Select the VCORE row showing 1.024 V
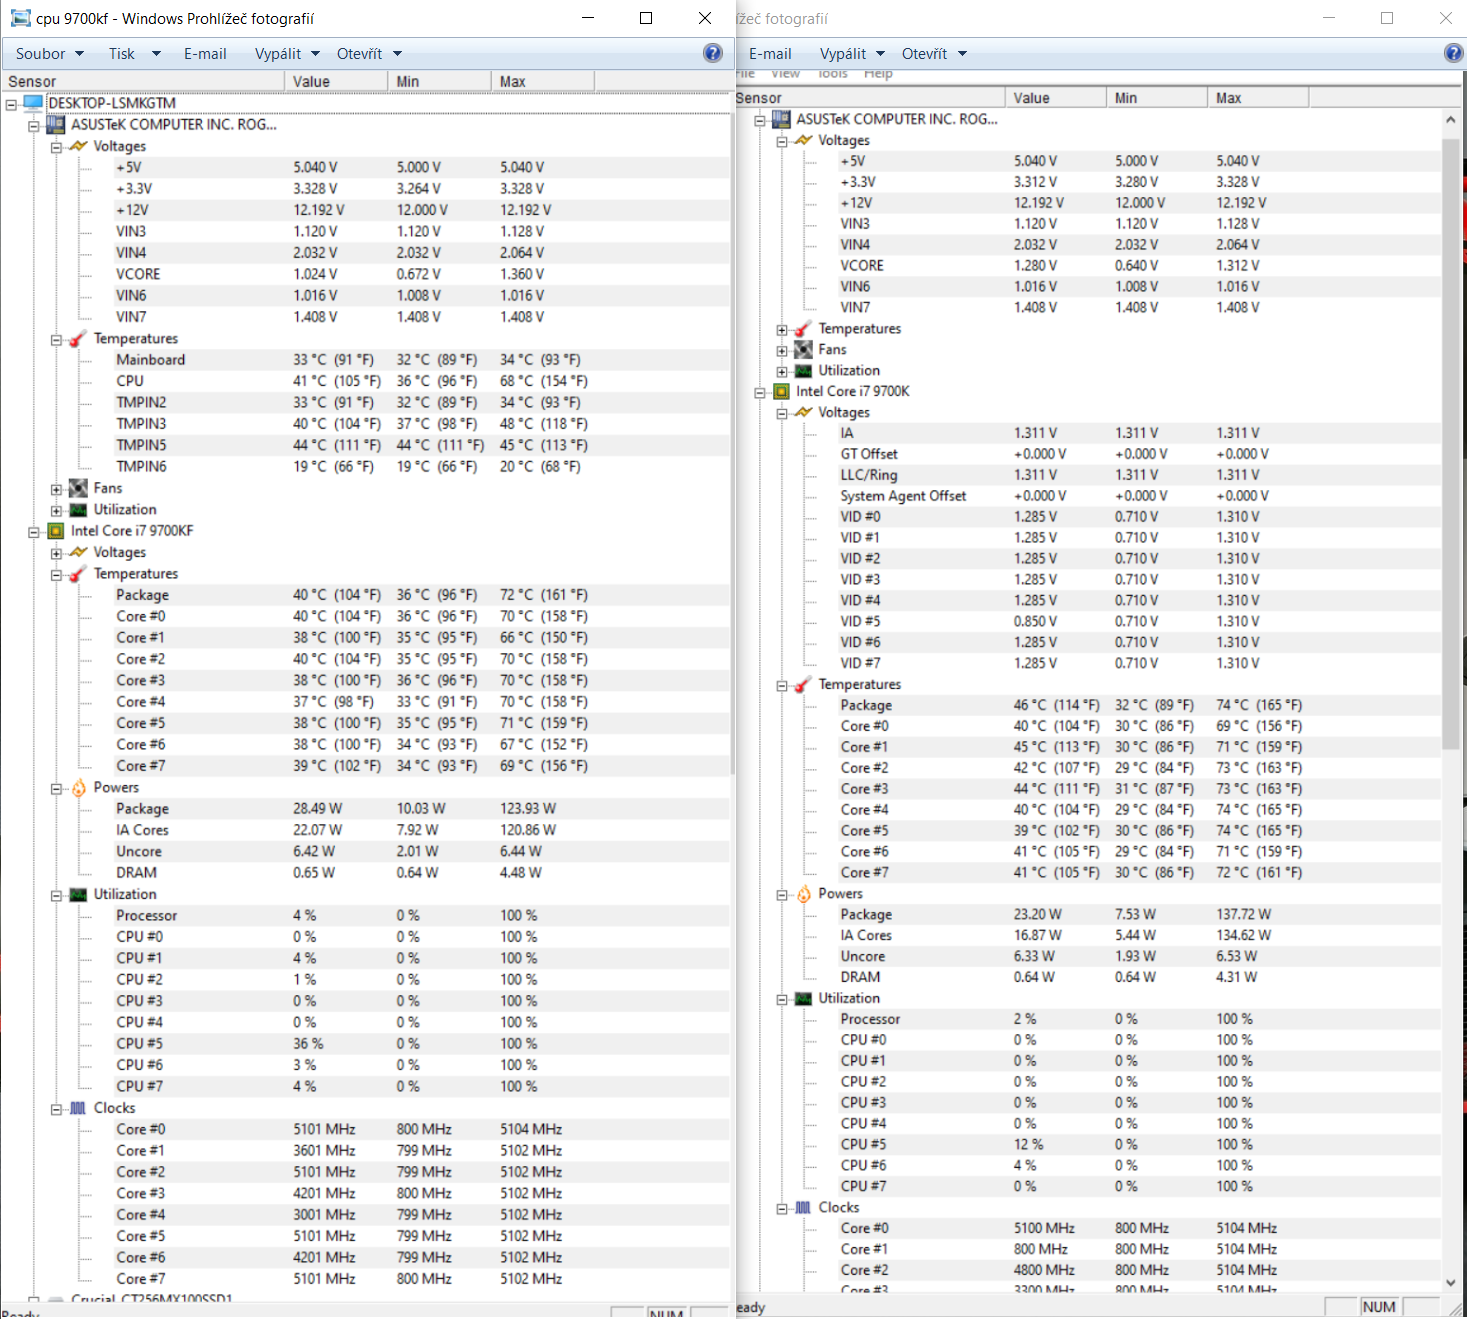1467x1319 pixels. click(x=138, y=274)
